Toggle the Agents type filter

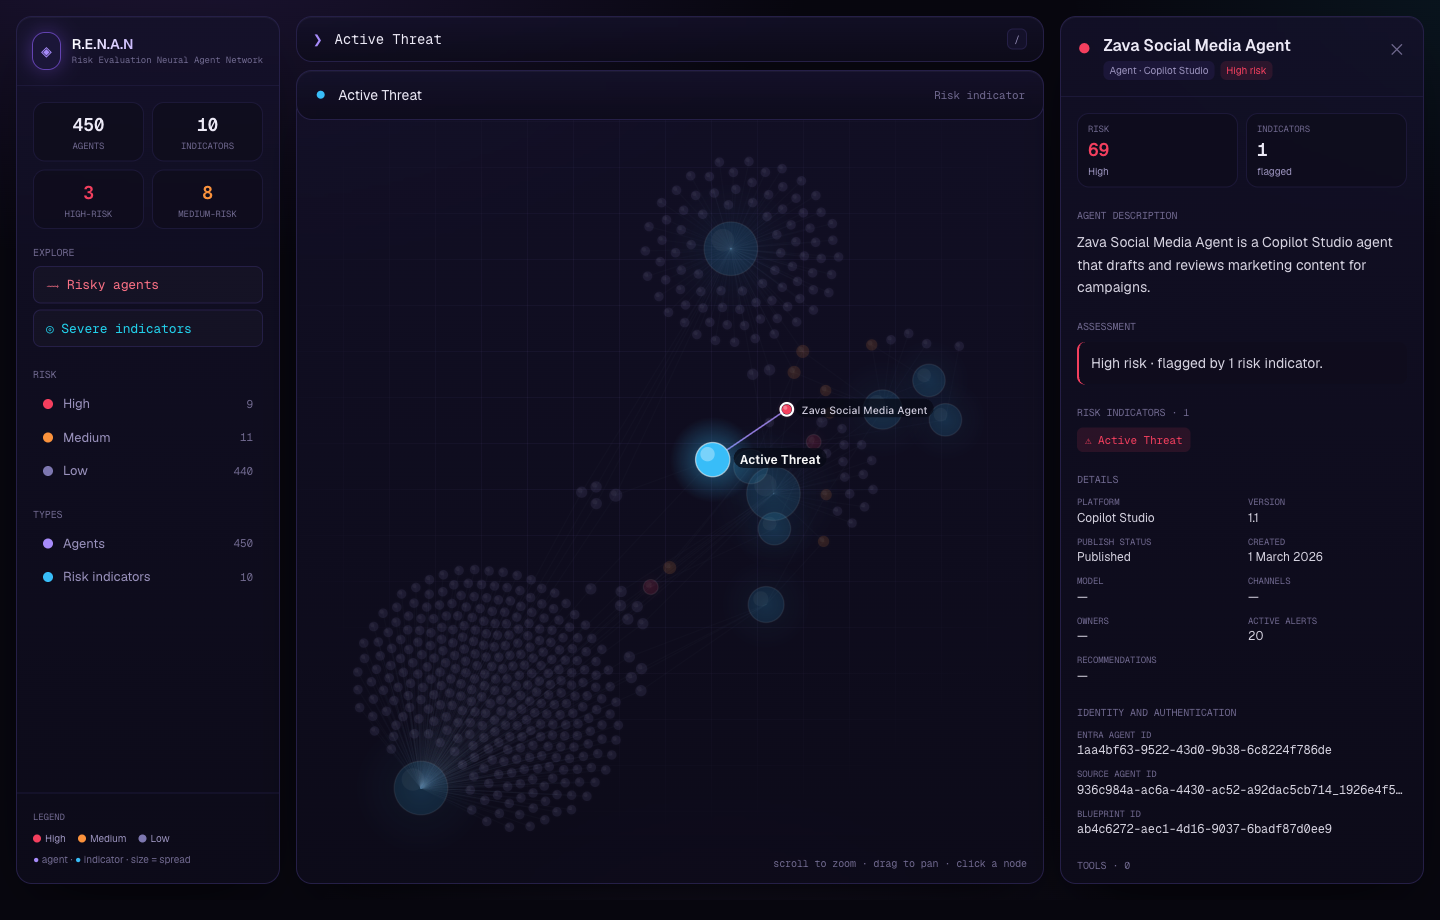point(148,544)
